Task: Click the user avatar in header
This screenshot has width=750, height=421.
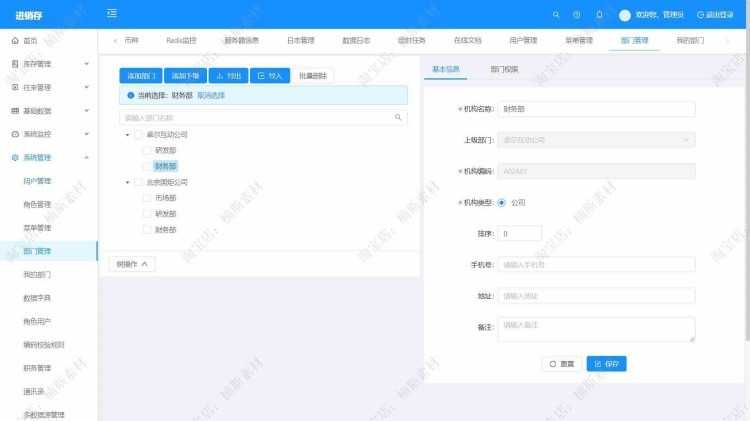Action: tap(625, 15)
